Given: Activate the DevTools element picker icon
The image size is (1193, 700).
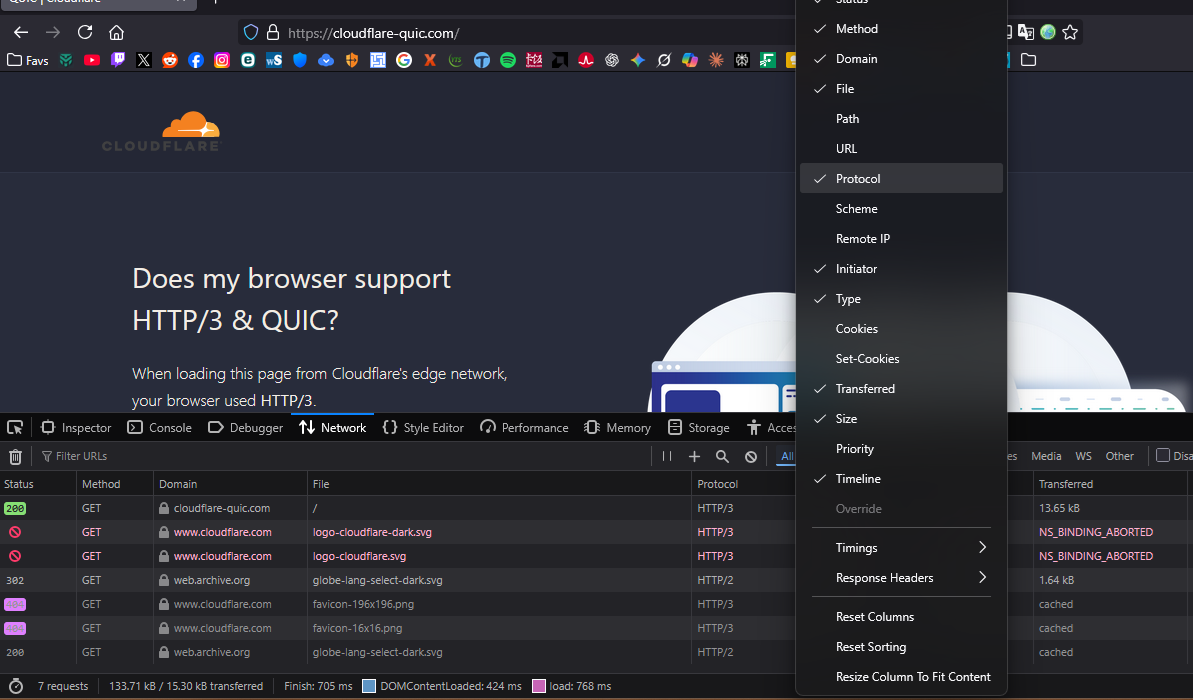Looking at the screenshot, I should [15, 428].
